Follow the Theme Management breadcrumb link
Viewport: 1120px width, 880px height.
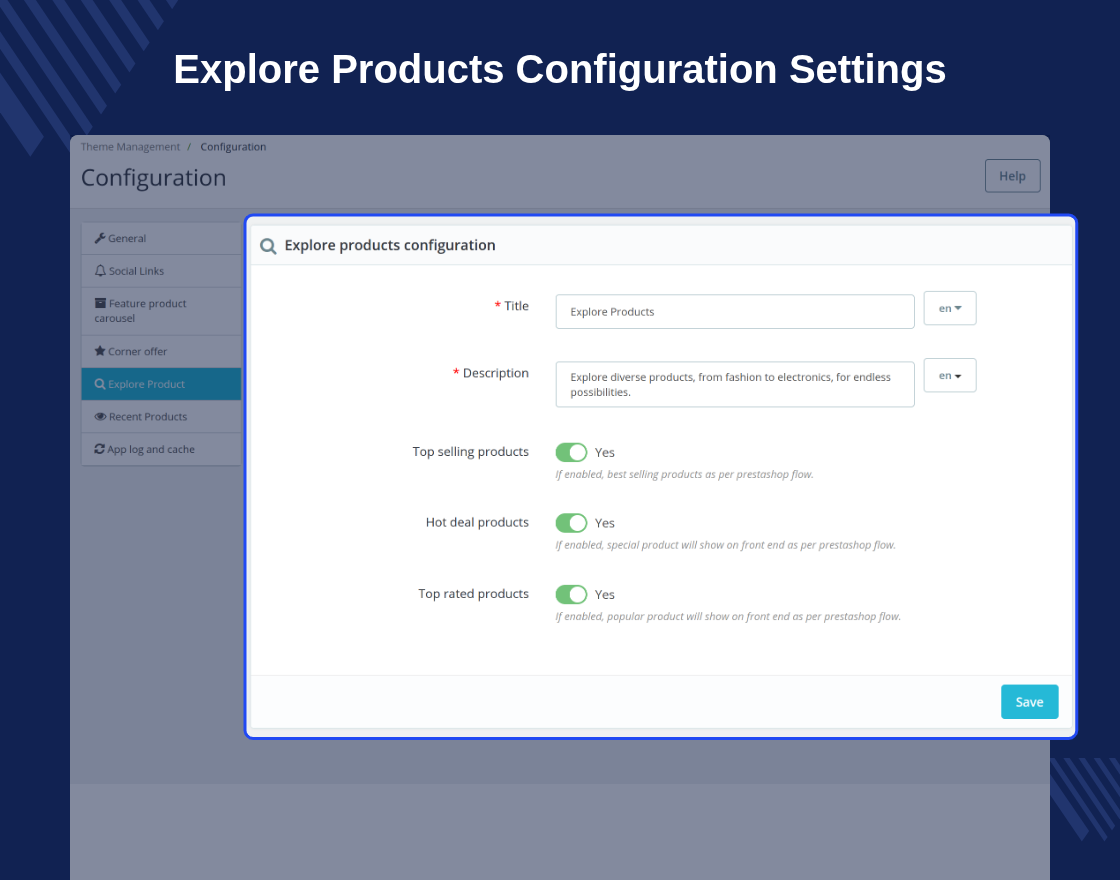coord(130,147)
